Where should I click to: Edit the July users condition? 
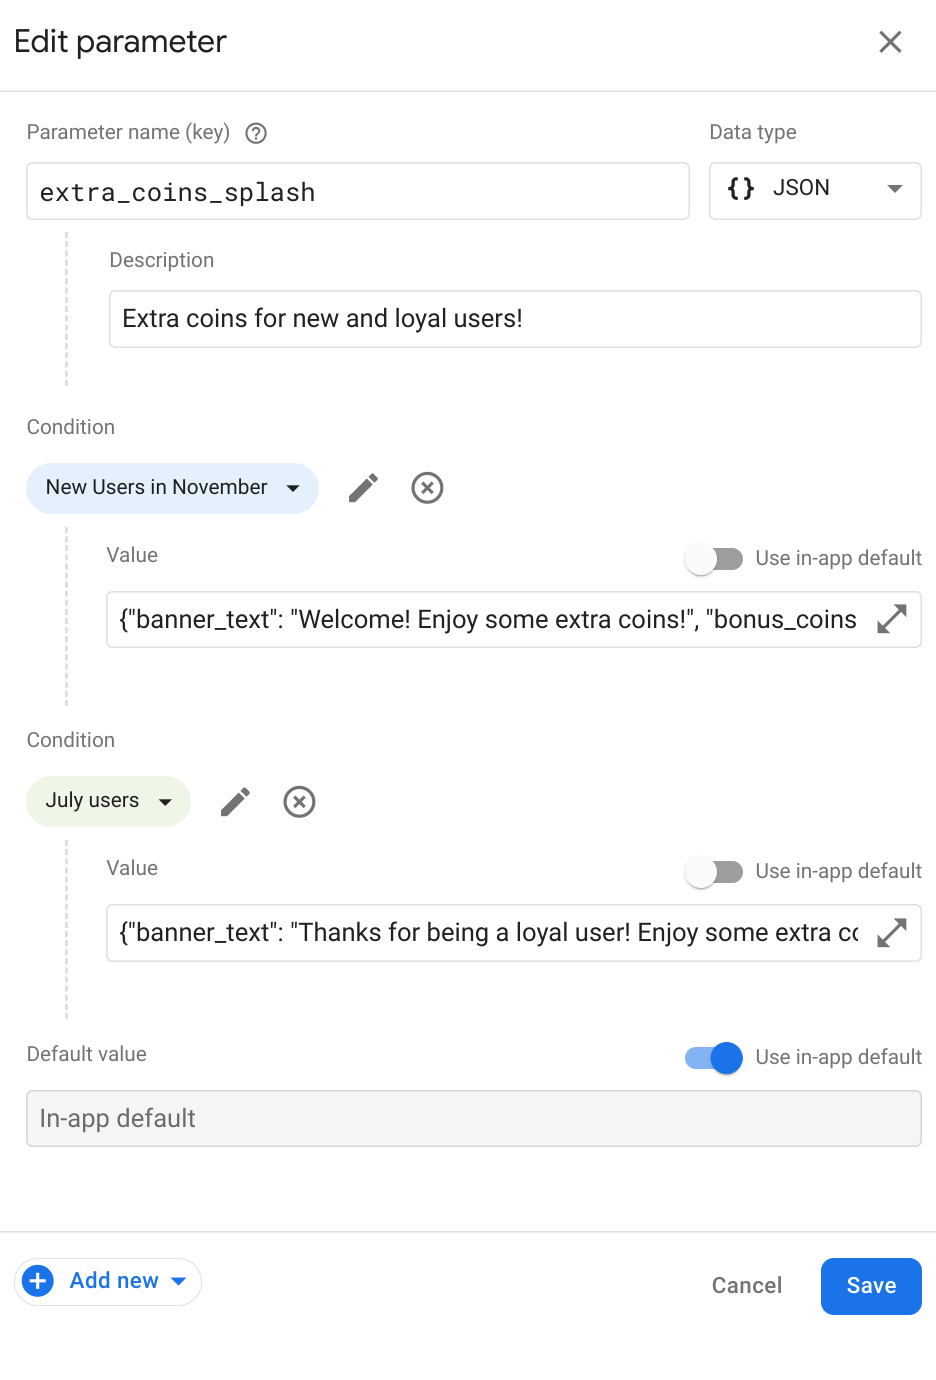click(x=234, y=801)
